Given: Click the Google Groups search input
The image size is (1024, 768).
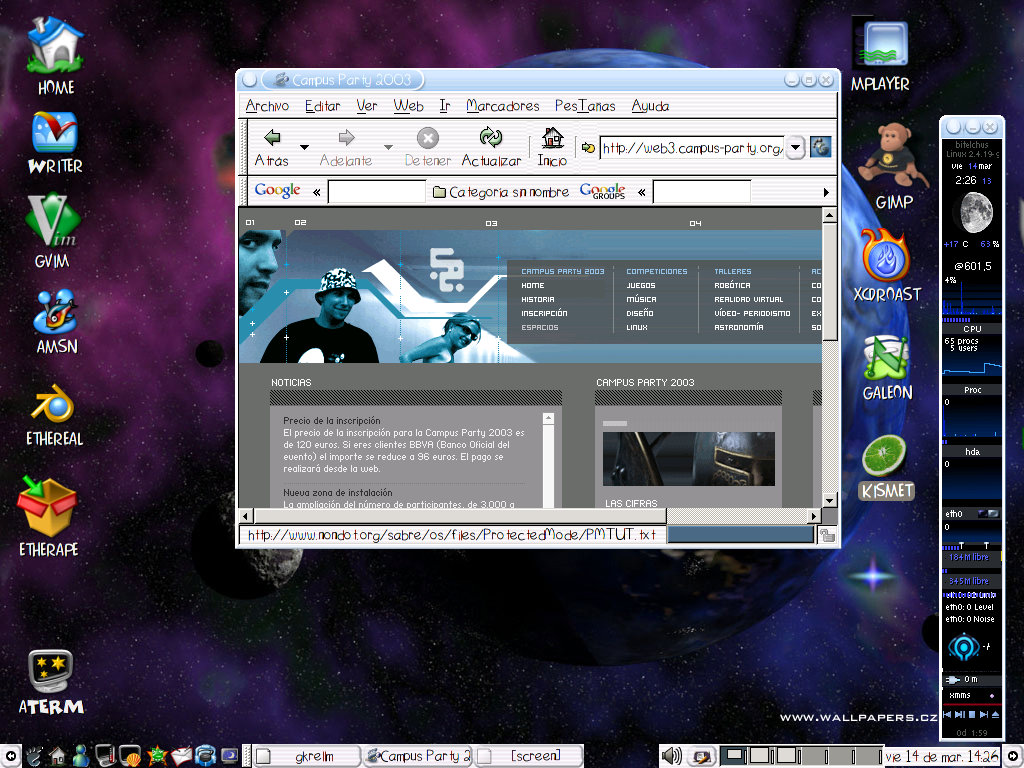Looking at the screenshot, I should [x=702, y=192].
